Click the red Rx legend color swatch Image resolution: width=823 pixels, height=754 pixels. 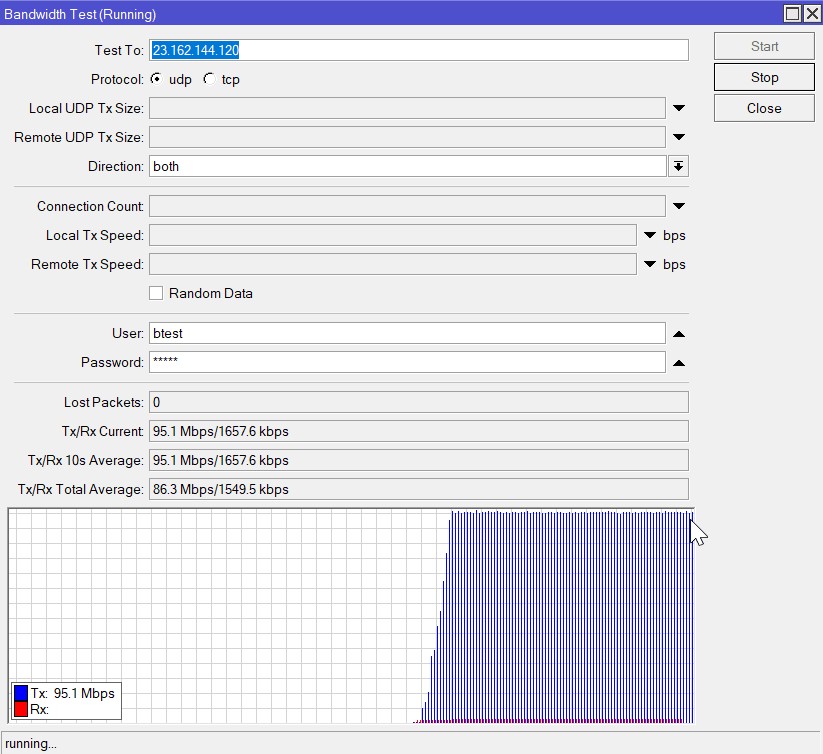[x=21, y=709]
